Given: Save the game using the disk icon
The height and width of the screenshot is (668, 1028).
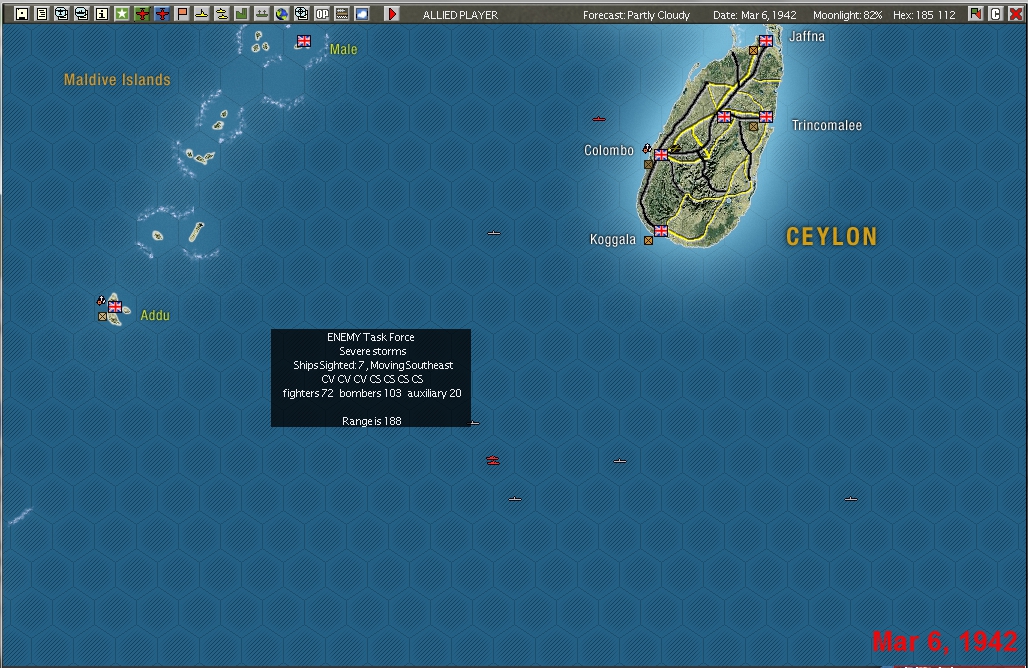Looking at the screenshot, I should (22, 13).
